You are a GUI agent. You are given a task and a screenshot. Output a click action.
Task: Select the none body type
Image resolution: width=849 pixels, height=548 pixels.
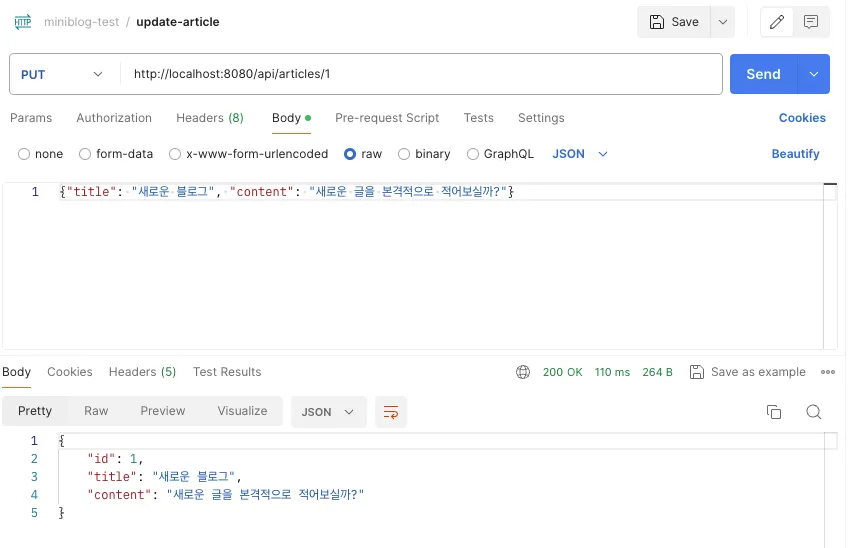pos(24,154)
